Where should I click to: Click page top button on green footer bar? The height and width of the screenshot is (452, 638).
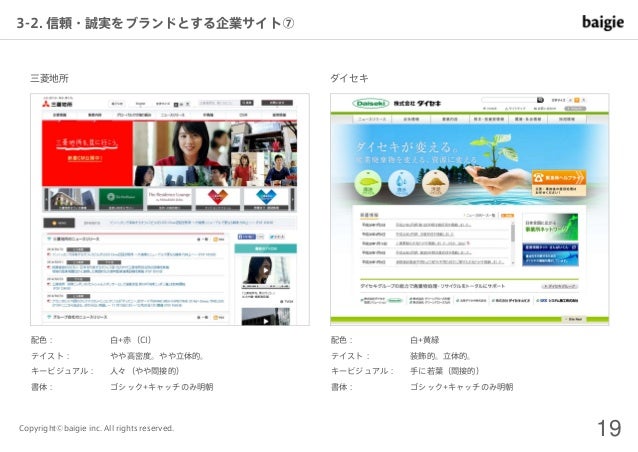(x=574, y=319)
